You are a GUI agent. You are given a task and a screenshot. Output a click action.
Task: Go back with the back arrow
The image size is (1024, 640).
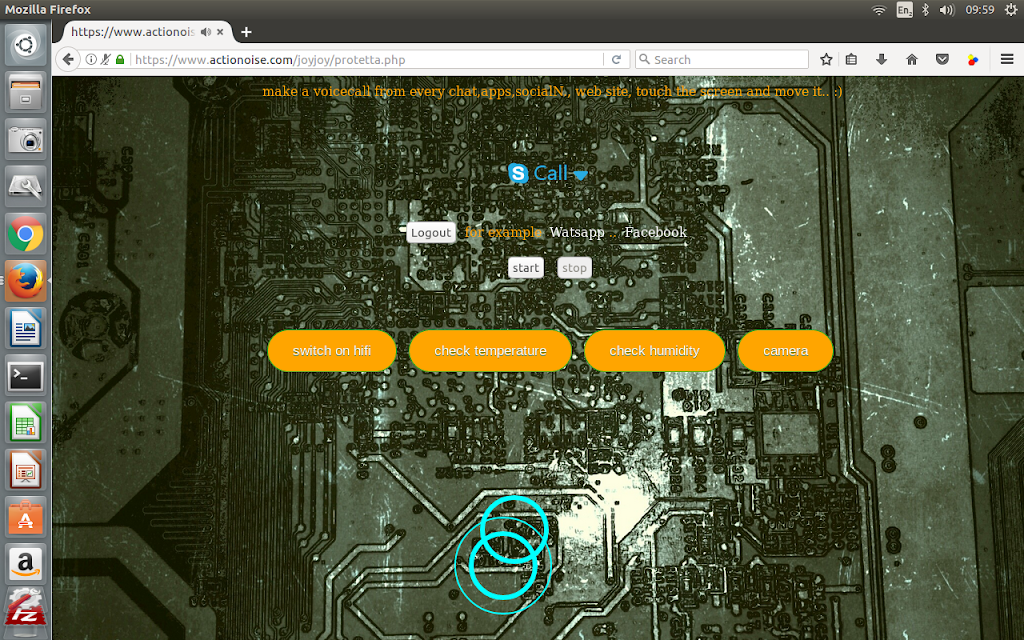tap(68, 59)
